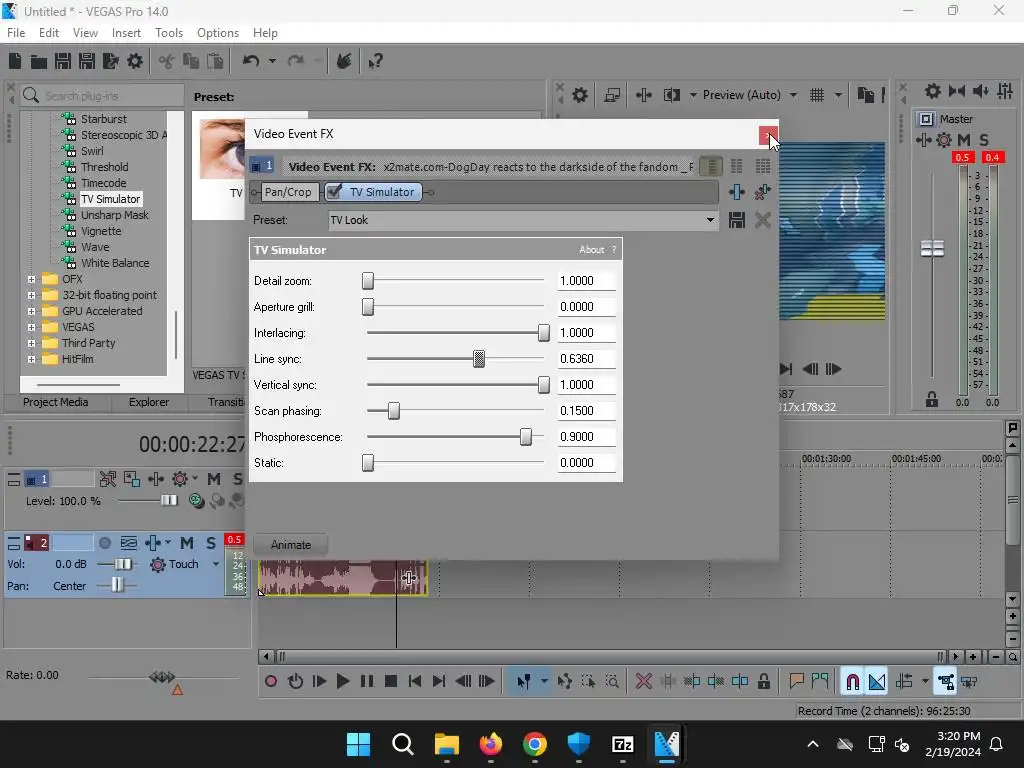Open File Explorer from the taskbar

447,744
